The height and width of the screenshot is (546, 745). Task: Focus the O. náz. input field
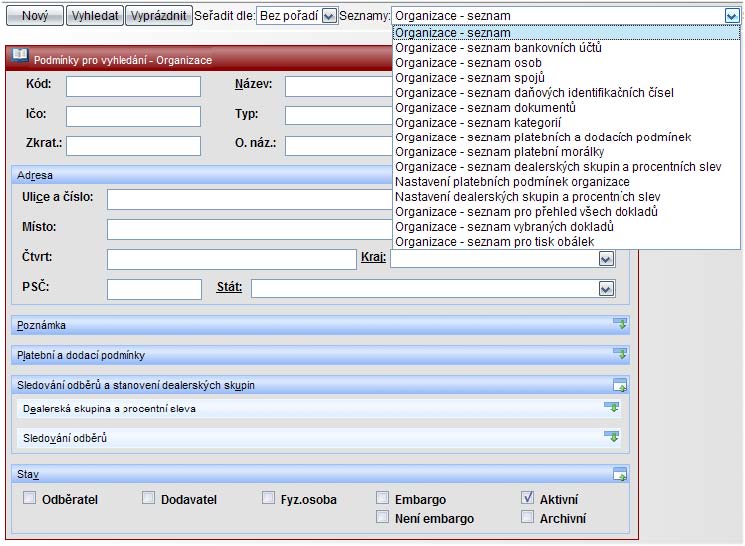click(x=339, y=146)
